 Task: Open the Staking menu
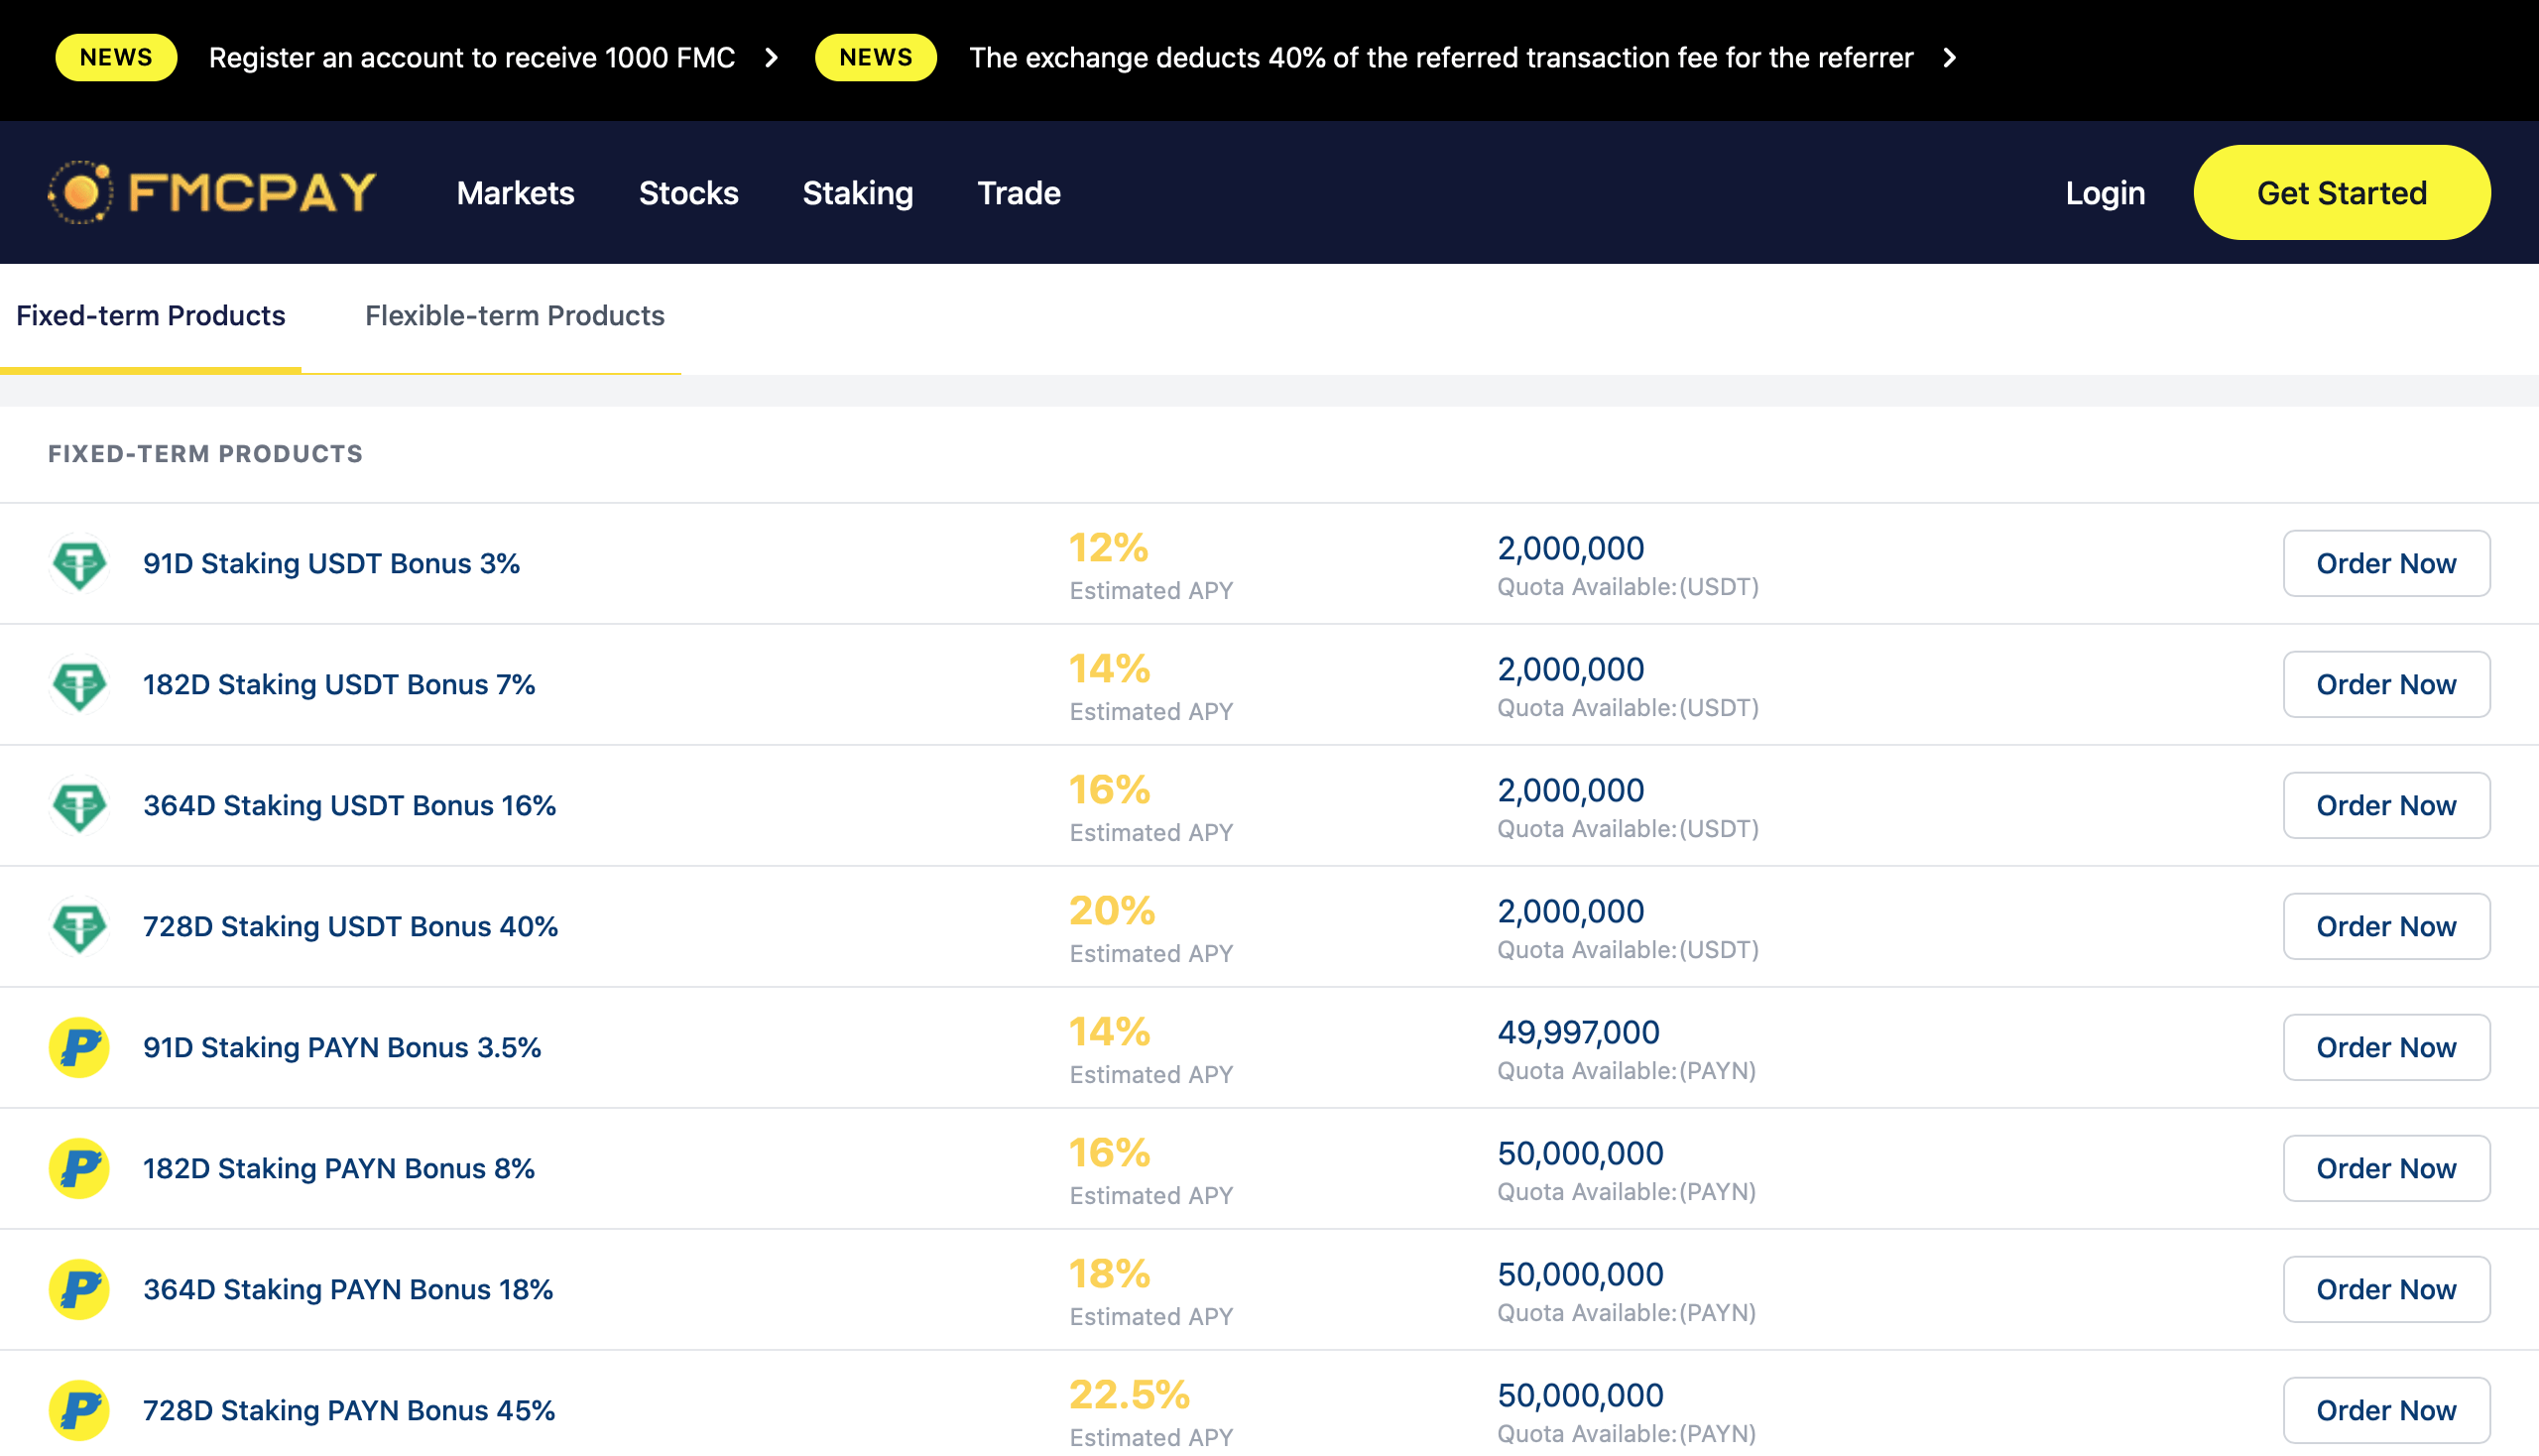pyautogui.click(x=858, y=192)
